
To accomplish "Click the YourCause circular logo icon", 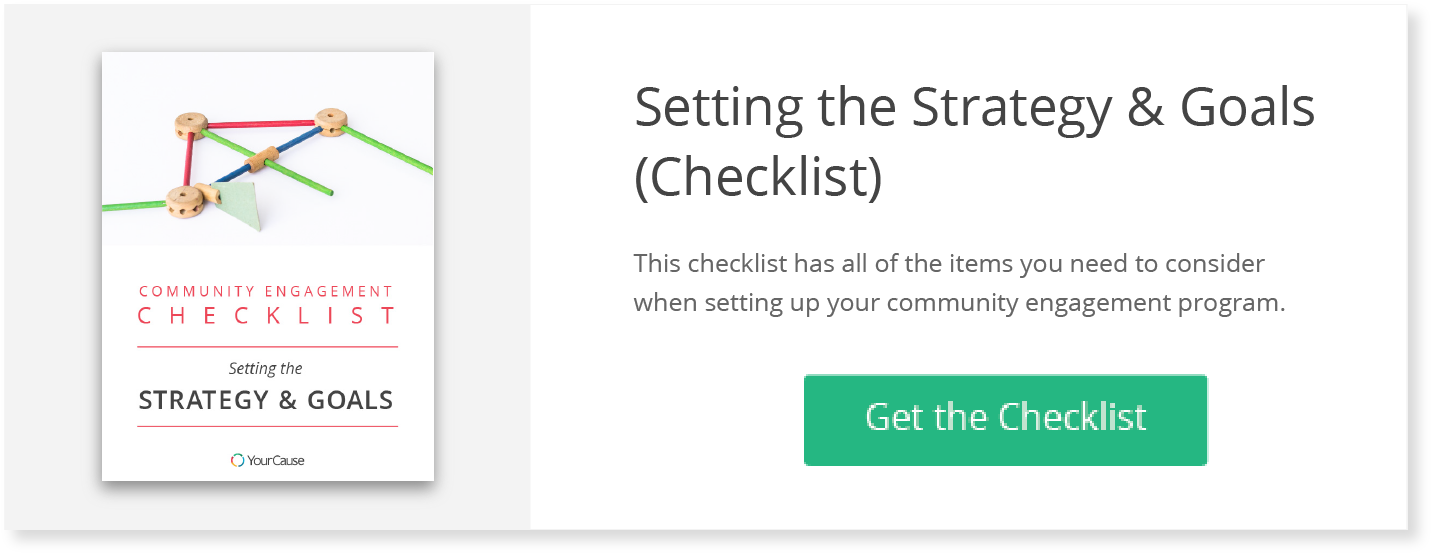I will (x=237, y=460).
